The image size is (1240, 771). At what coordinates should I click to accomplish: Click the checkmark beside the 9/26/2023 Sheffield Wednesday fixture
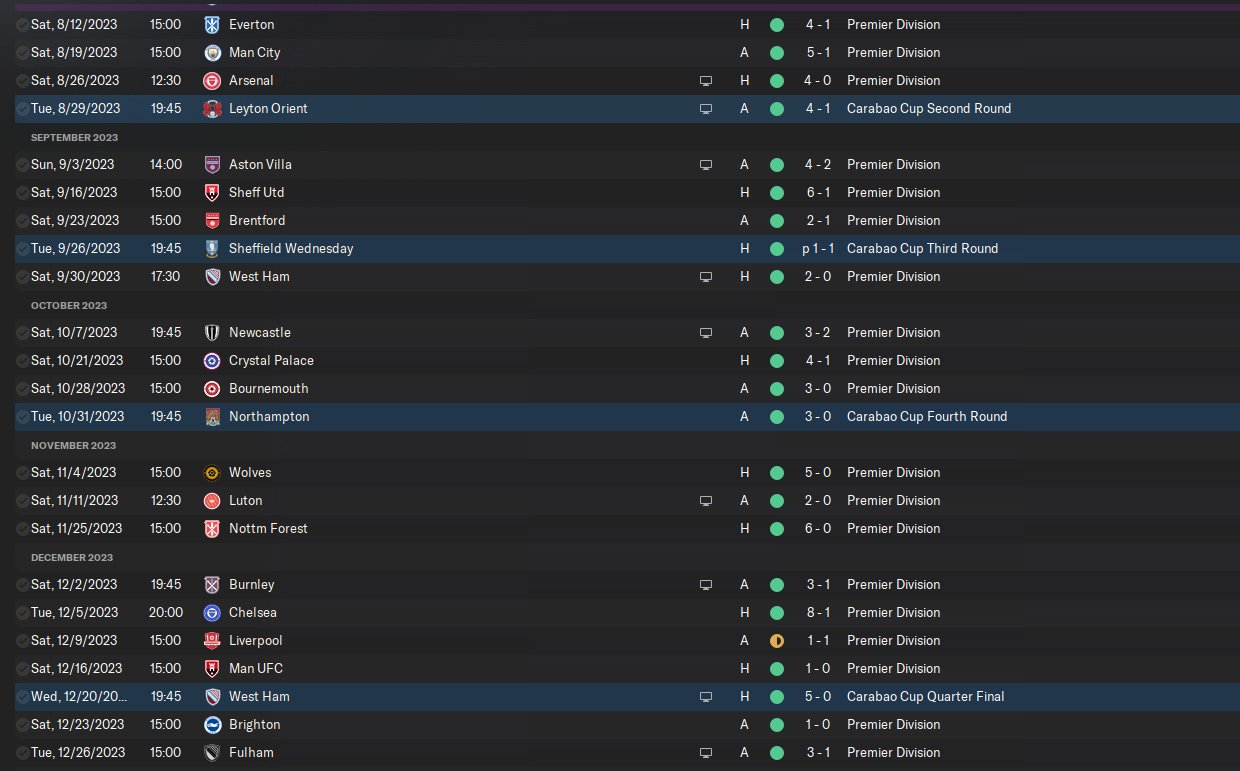coord(22,248)
